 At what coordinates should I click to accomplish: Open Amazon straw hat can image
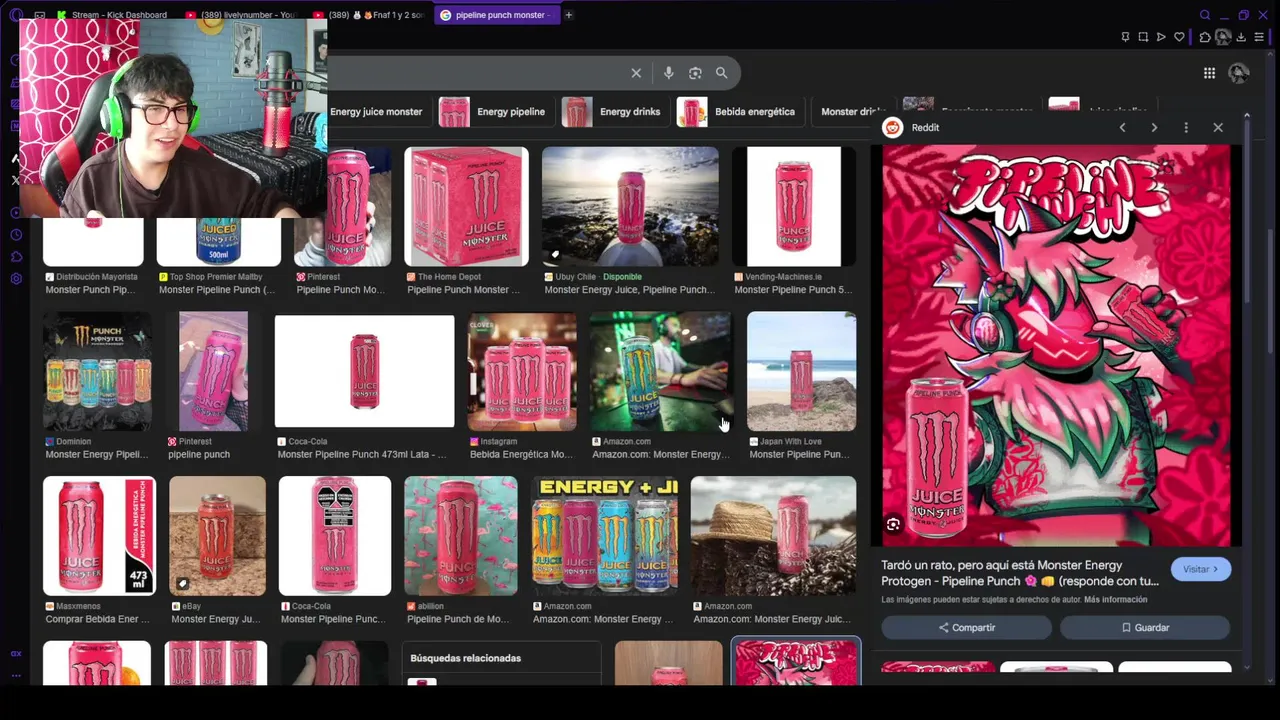click(x=773, y=536)
